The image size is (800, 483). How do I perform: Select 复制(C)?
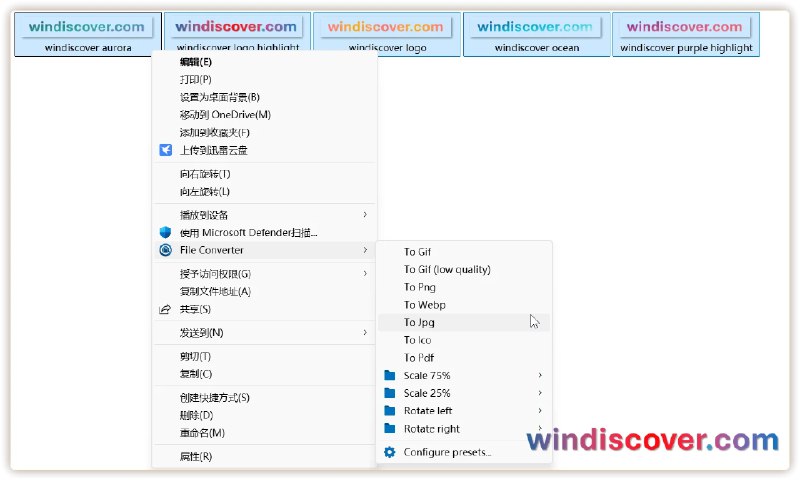pos(264,374)
